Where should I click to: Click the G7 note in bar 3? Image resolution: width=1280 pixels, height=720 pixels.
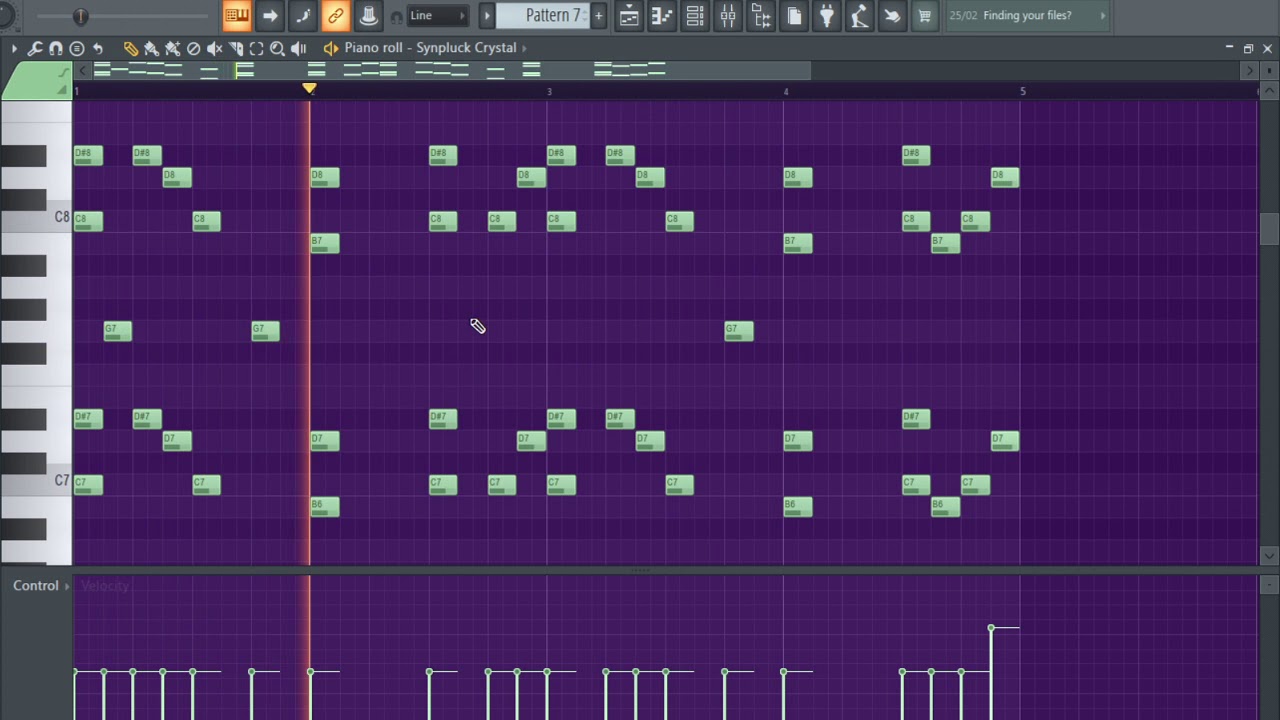click(x=739, y=330)
